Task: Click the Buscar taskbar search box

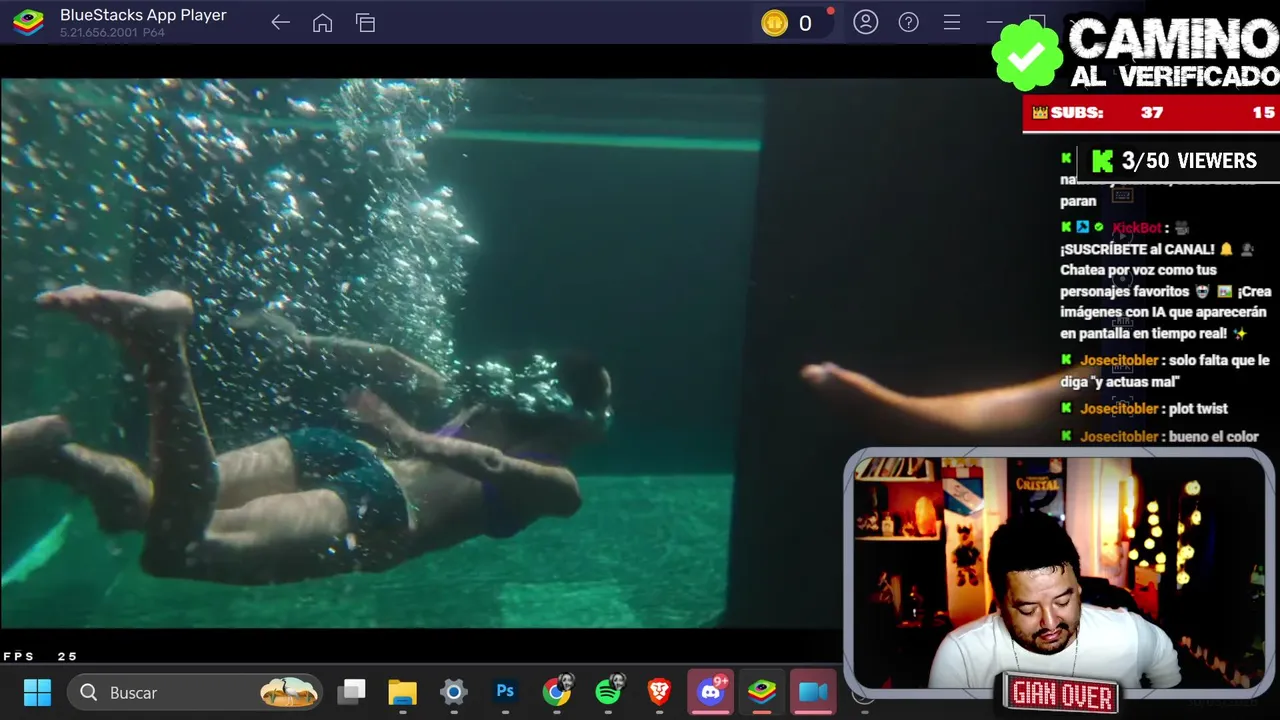Action: (x=195, y=692)
